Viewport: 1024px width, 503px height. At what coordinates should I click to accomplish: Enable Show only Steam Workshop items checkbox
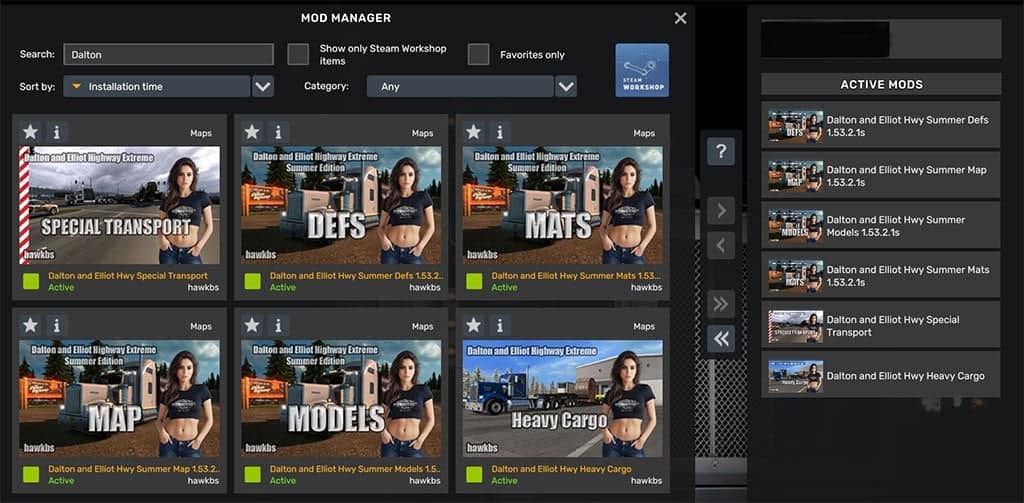298,54
